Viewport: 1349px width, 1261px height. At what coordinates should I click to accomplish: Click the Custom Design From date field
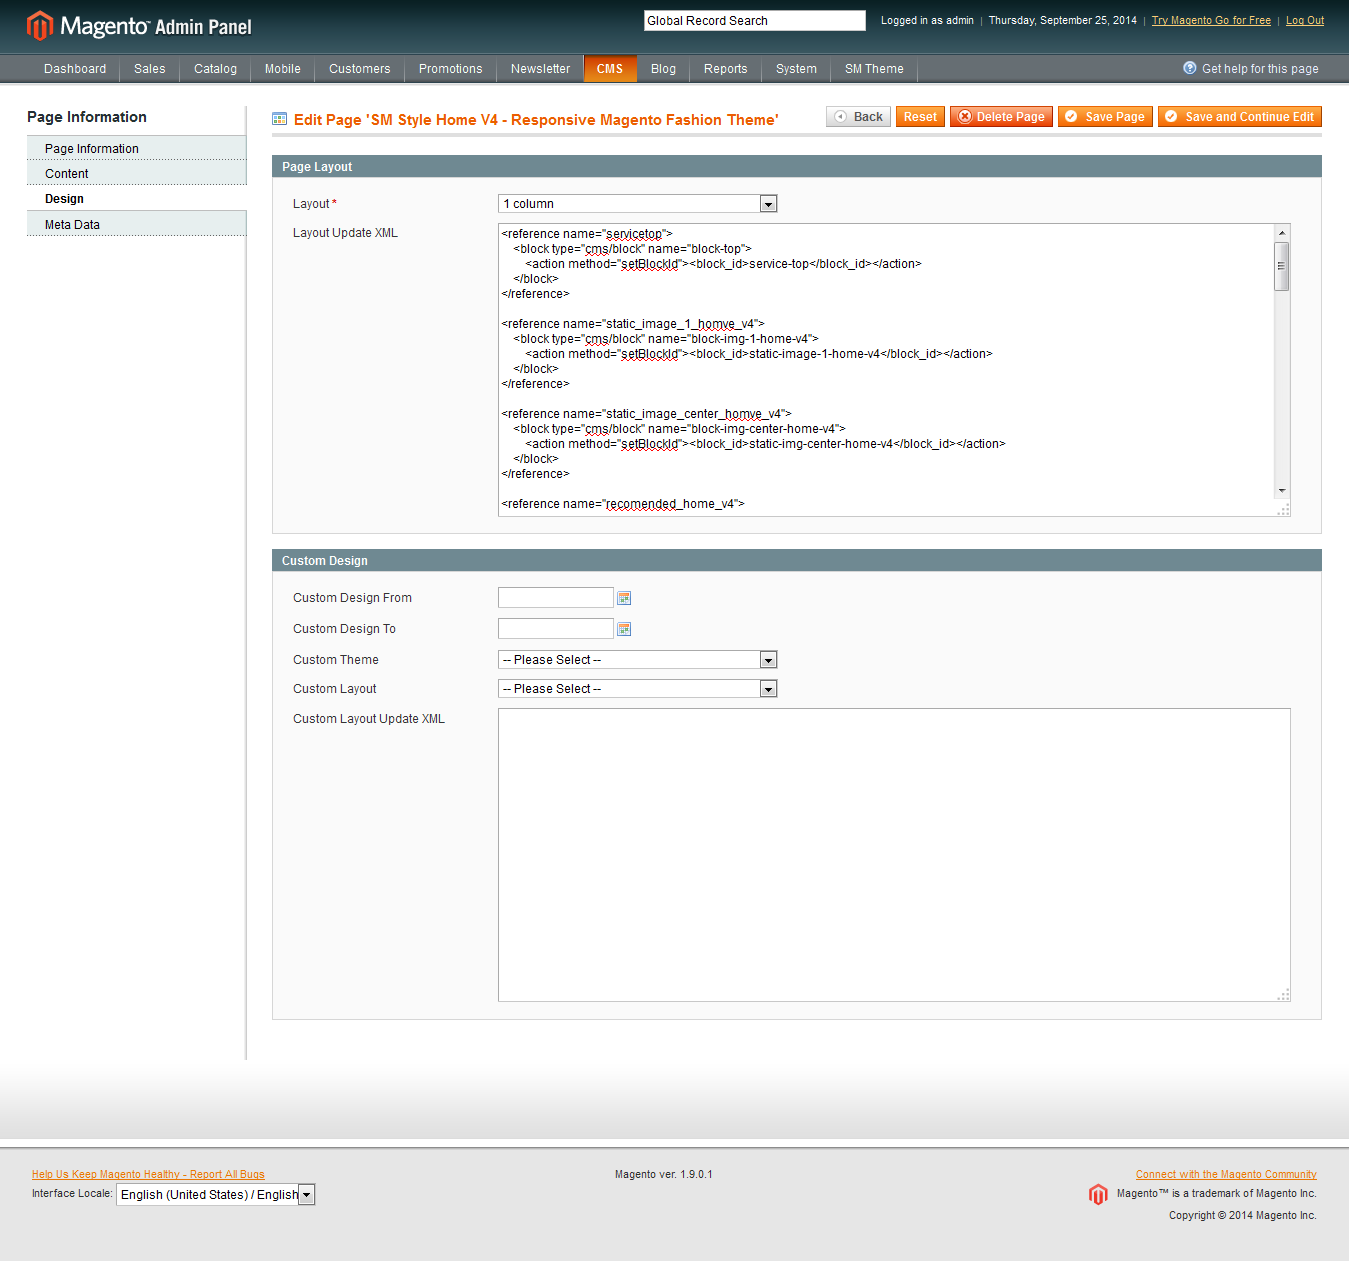(556, 598)
